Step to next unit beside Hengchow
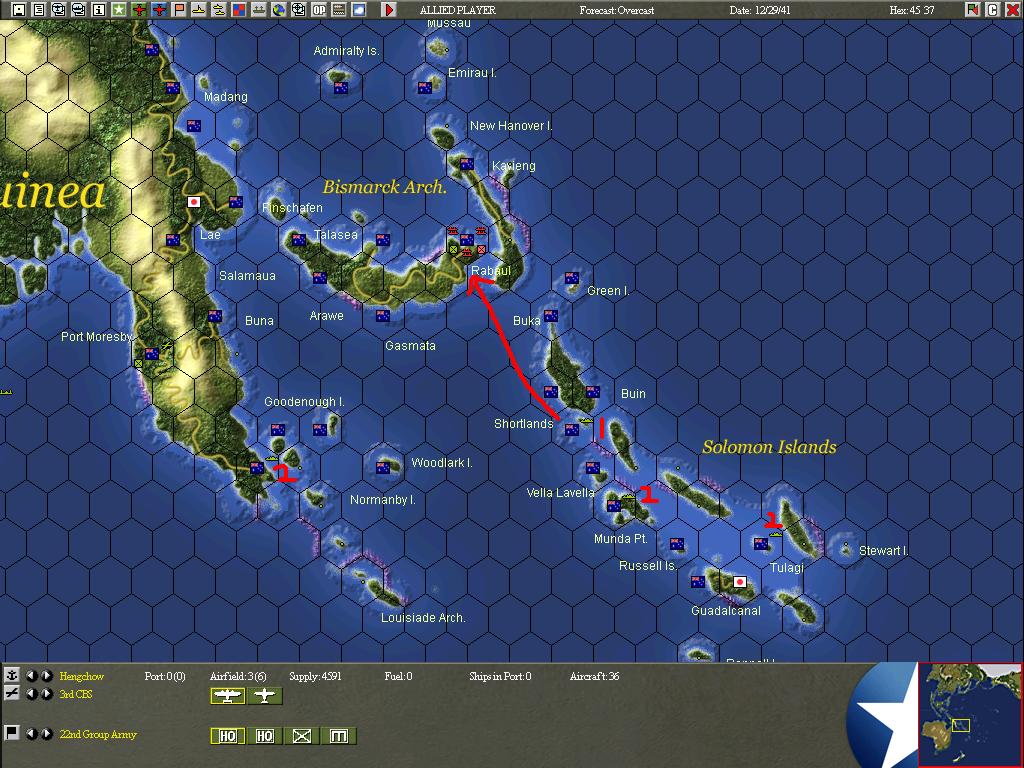The width and height of the screenshot is (1024, 768). click(46, 675)
